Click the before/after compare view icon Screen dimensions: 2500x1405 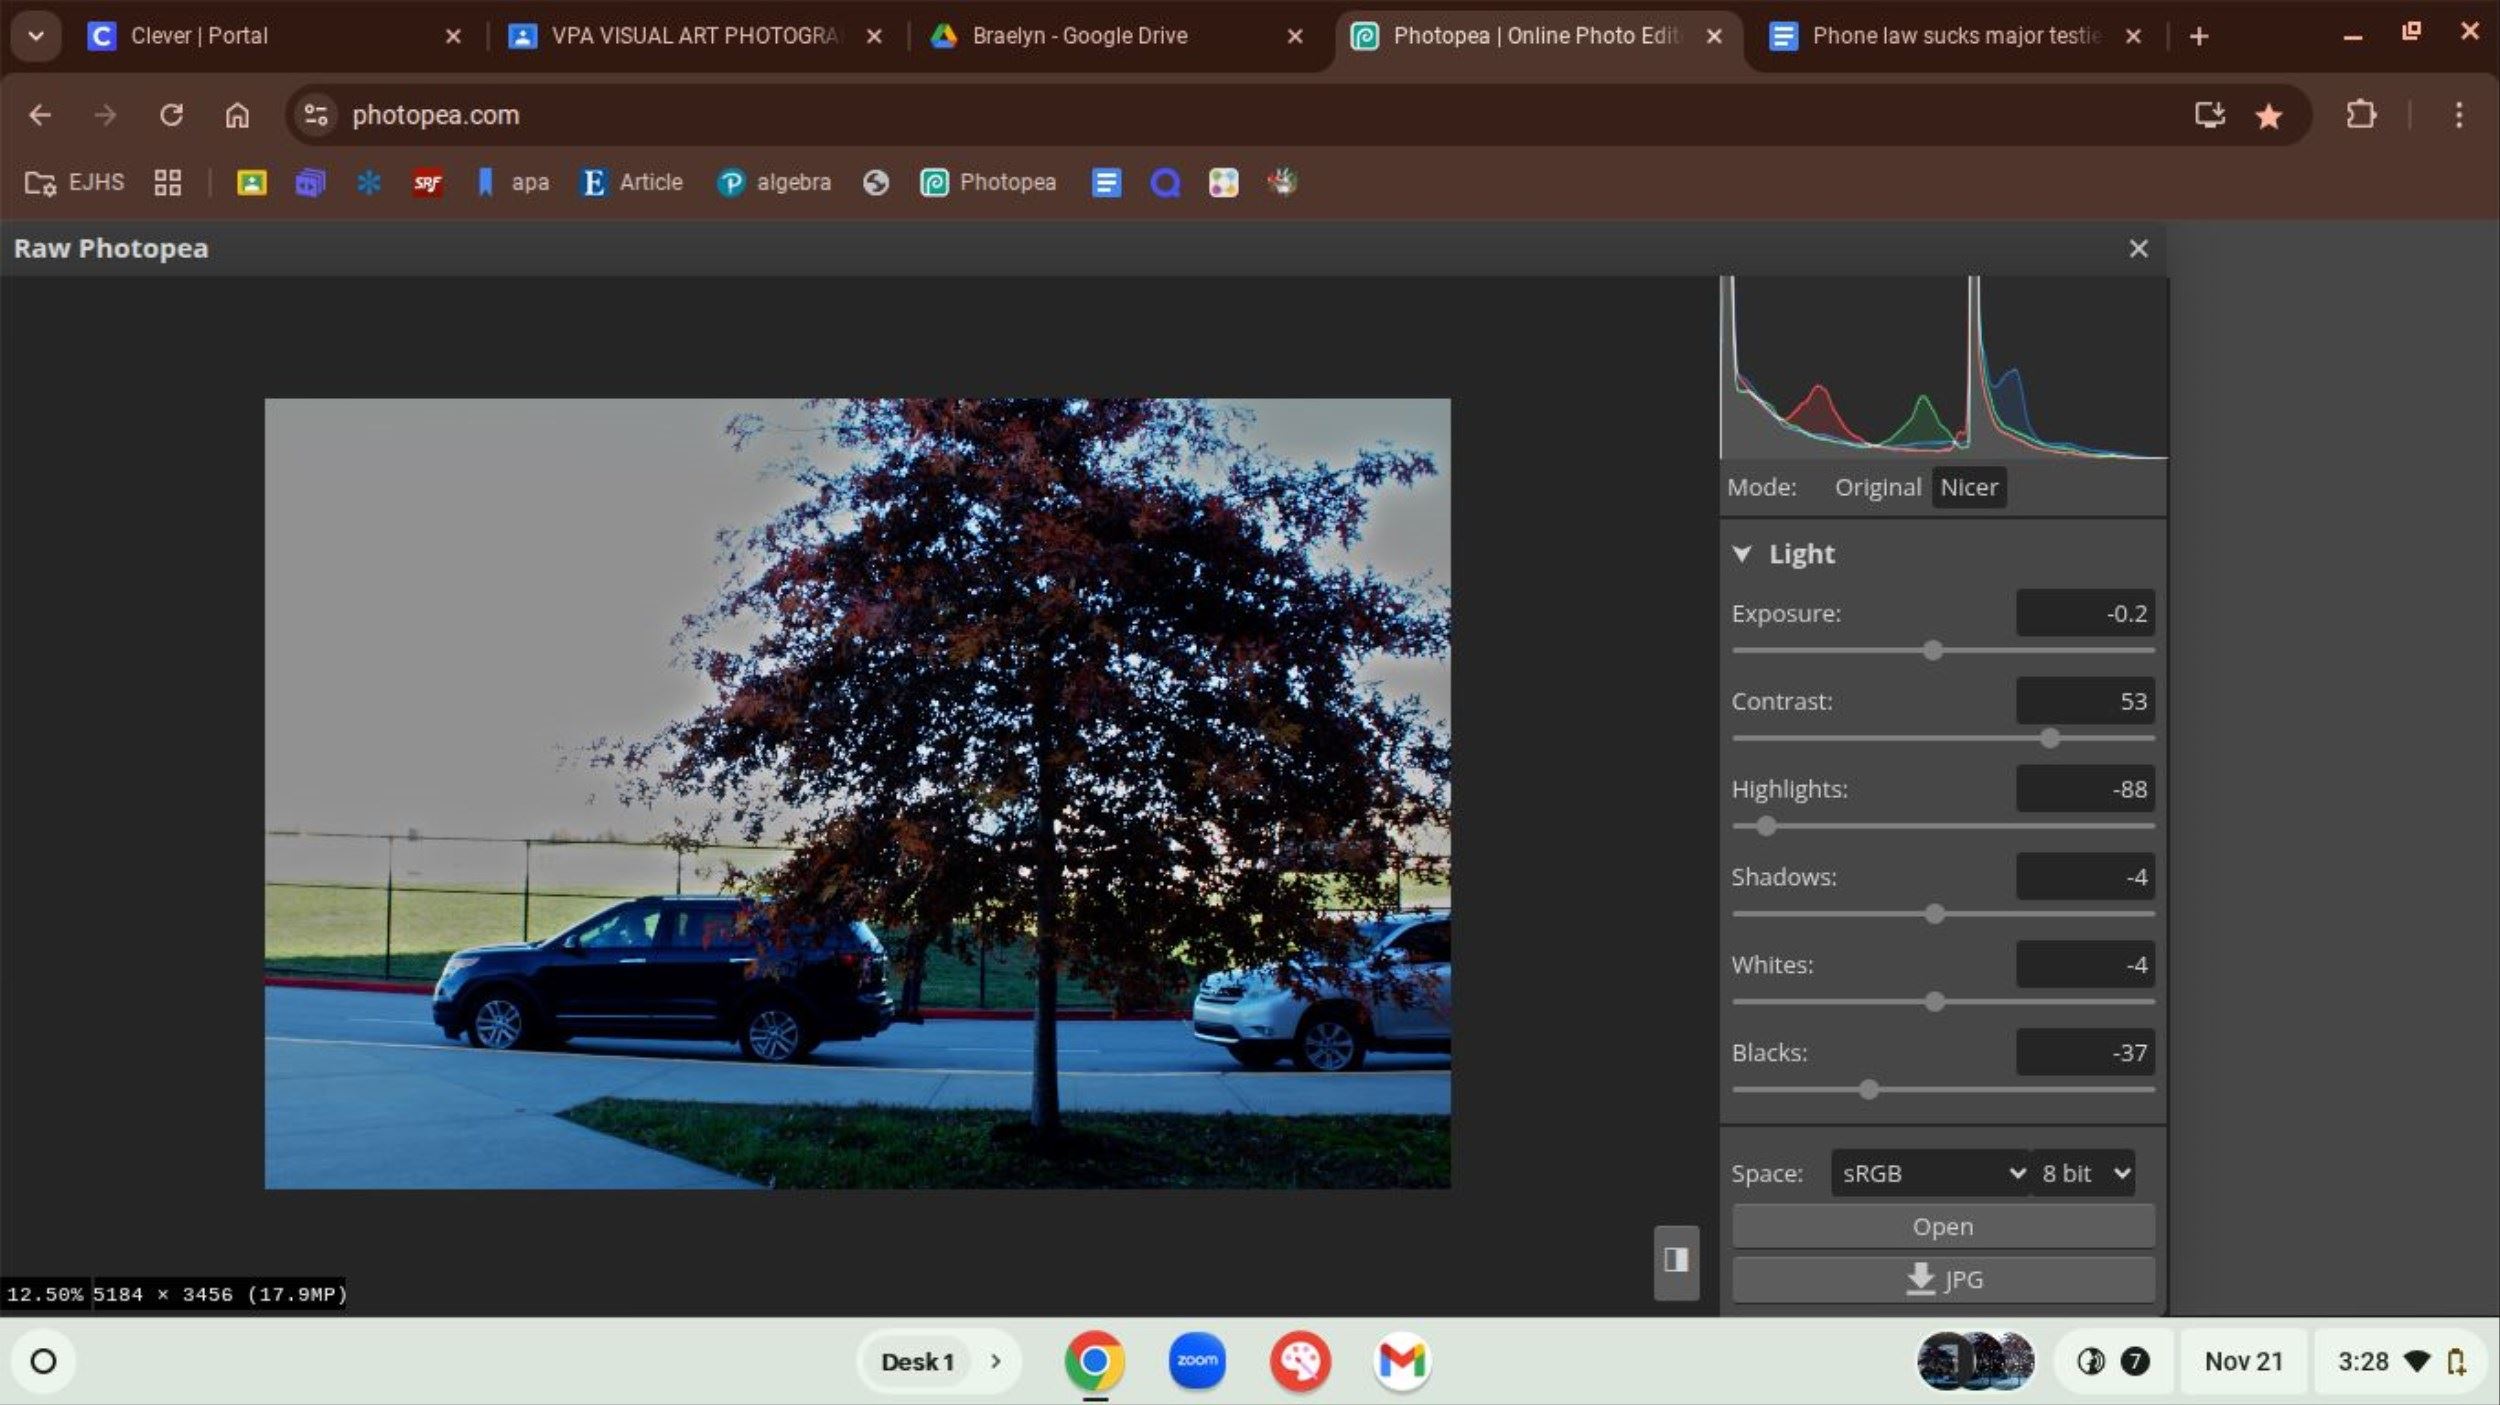pyautogui.click(x=1676, y=1260)
